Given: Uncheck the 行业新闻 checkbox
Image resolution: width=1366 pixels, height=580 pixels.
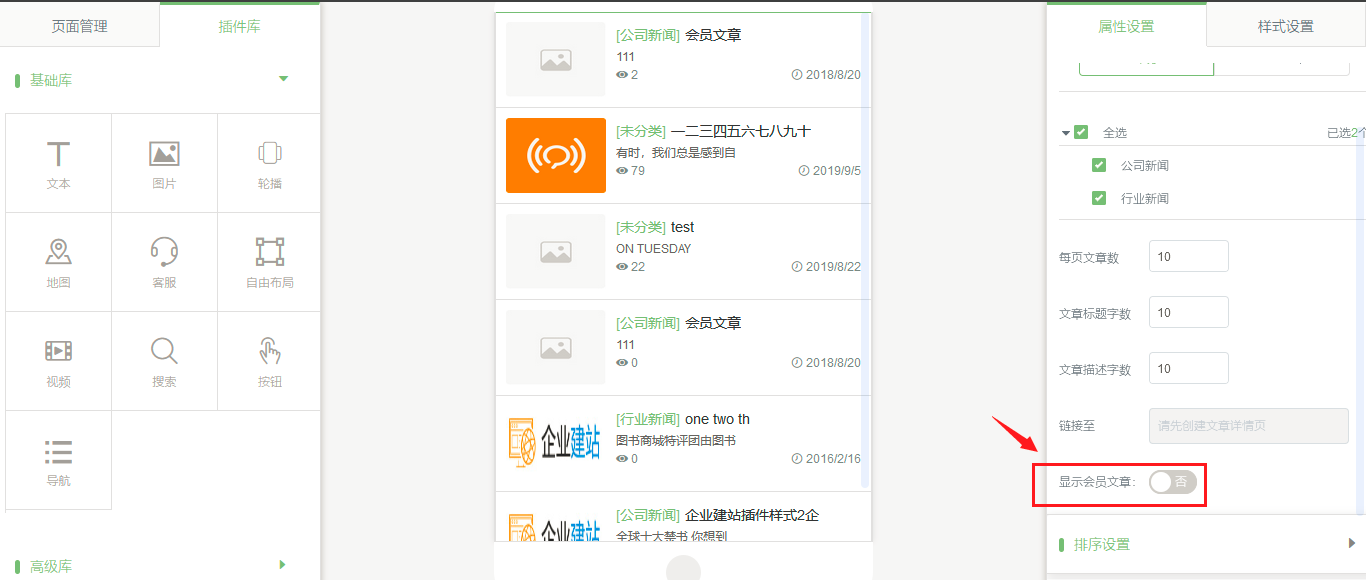Looking at the screenshot, I should [x=1099, y=198].
